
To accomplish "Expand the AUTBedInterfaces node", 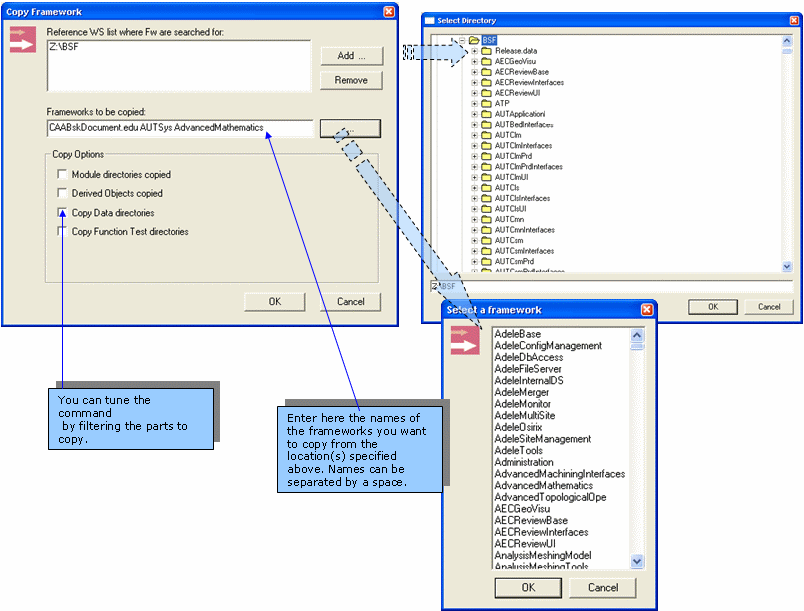I will (474, 125).
